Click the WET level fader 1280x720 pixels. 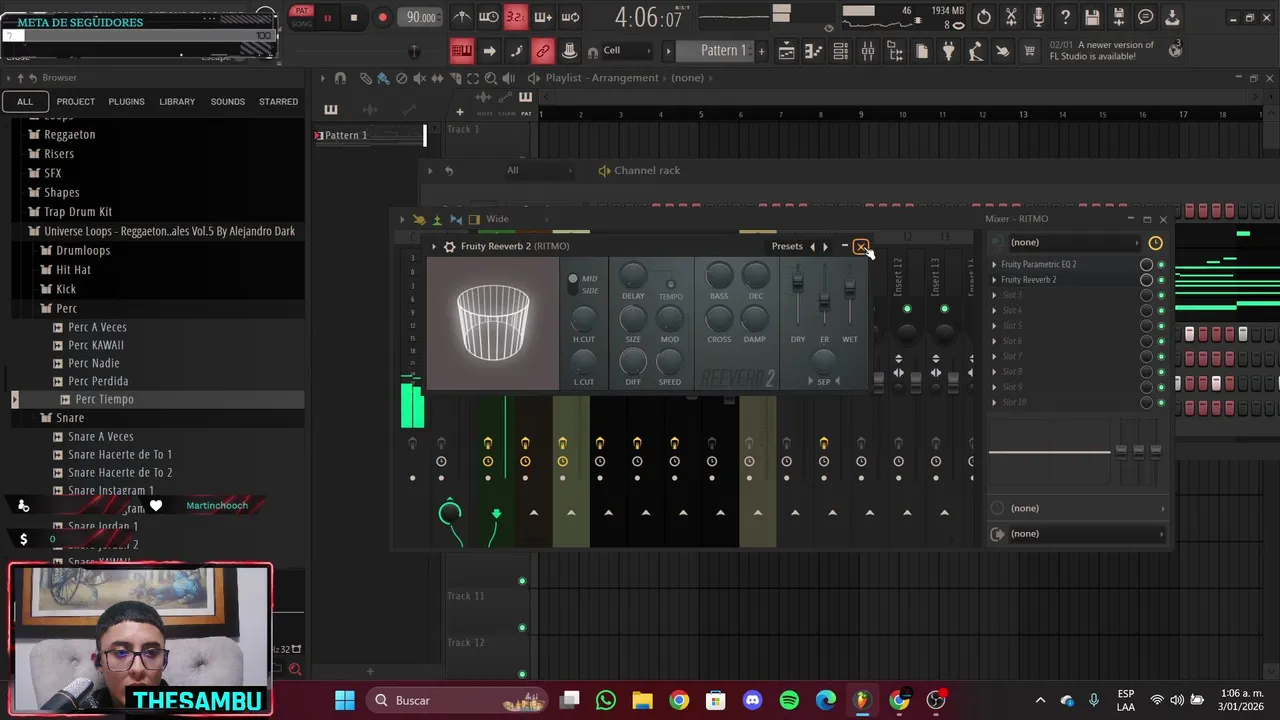tap(849, 287)
